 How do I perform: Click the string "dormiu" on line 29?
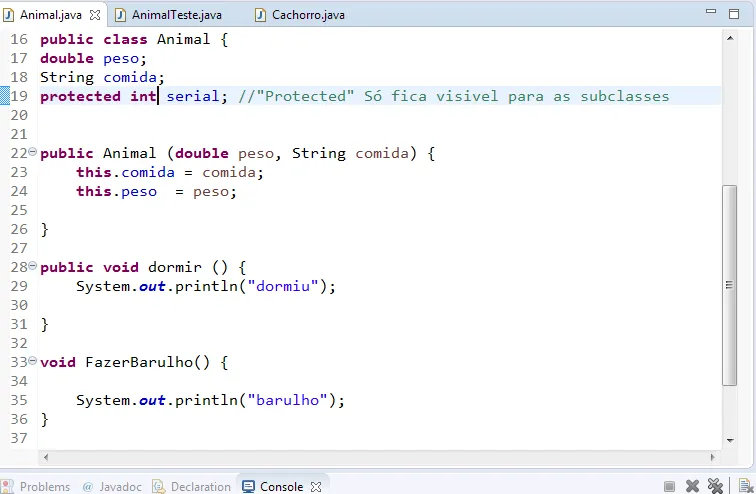(283, 286)
